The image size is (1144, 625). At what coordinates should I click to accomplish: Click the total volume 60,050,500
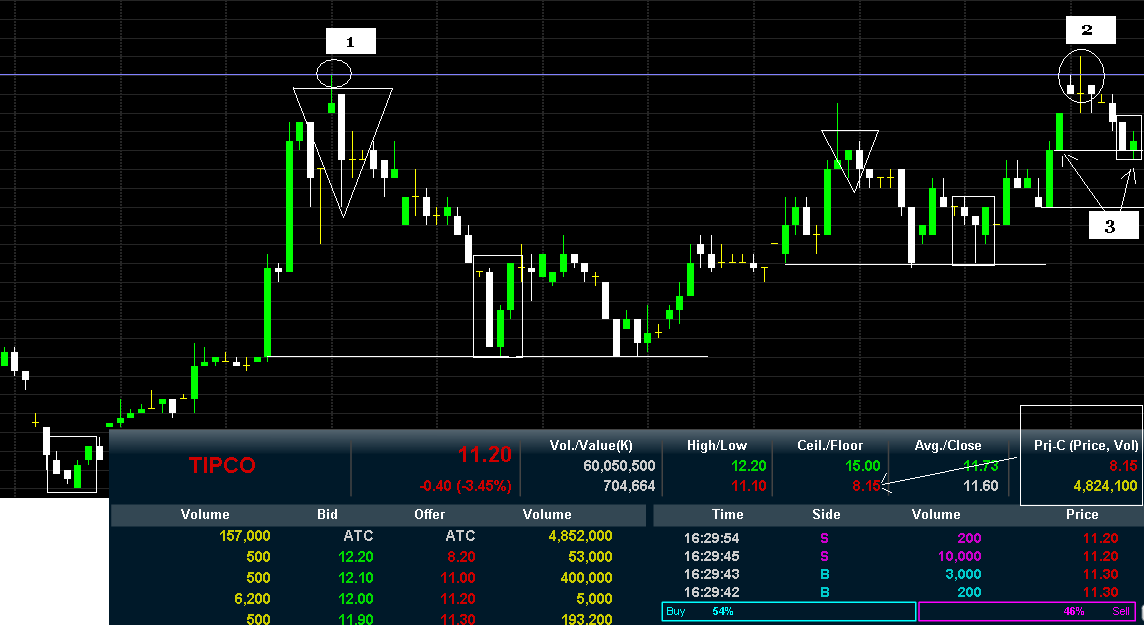pyautogui.click(x=619, y=465)
